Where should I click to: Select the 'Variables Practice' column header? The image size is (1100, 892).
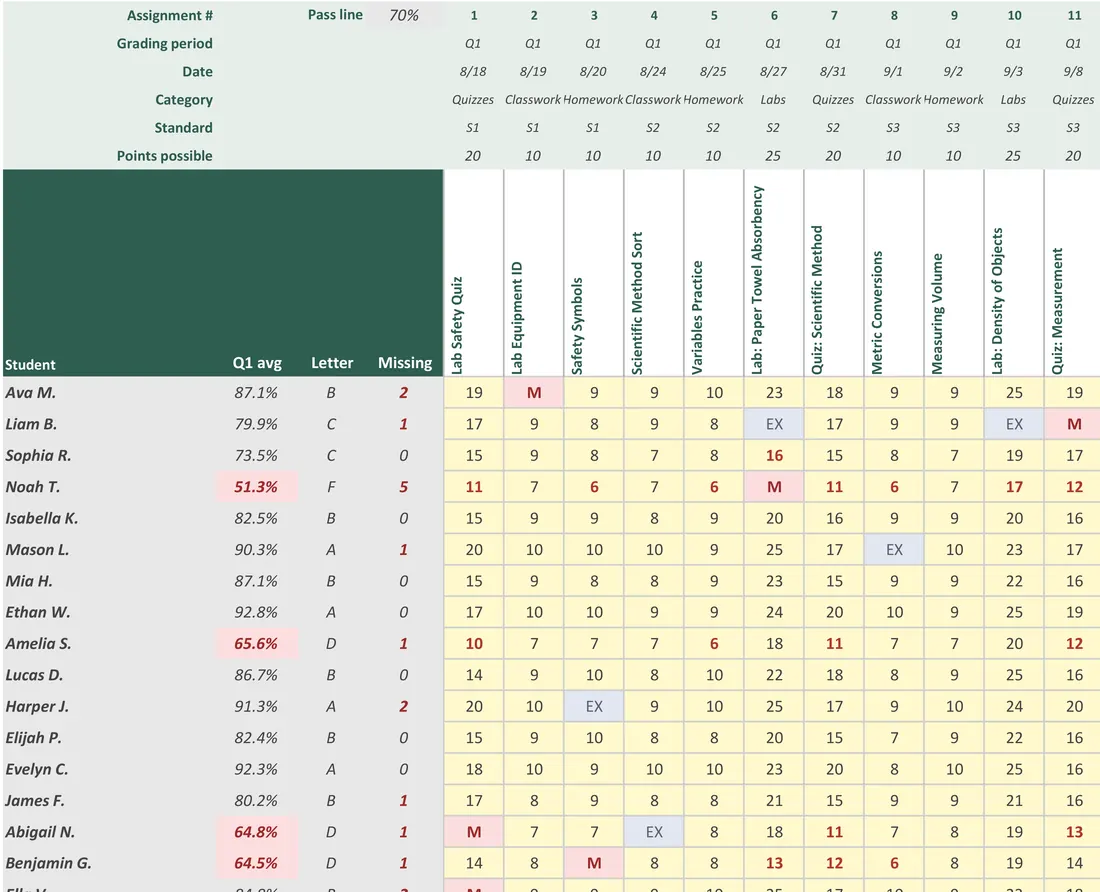(x=713, y=273)
